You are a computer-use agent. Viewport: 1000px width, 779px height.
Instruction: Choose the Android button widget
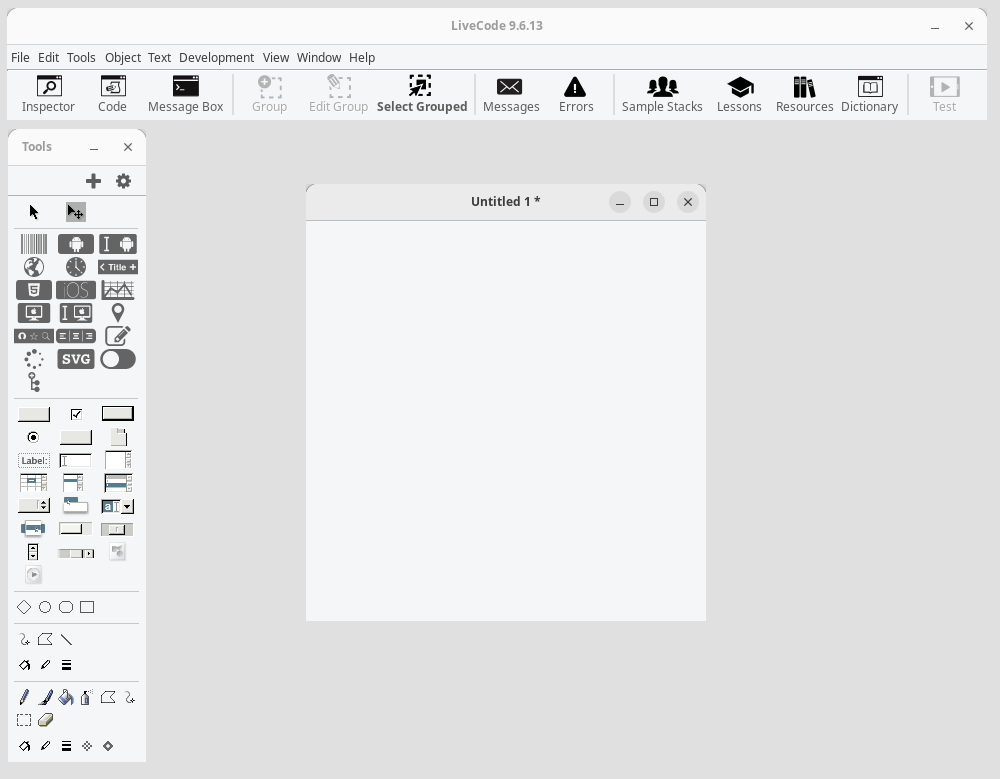(76, 244)
